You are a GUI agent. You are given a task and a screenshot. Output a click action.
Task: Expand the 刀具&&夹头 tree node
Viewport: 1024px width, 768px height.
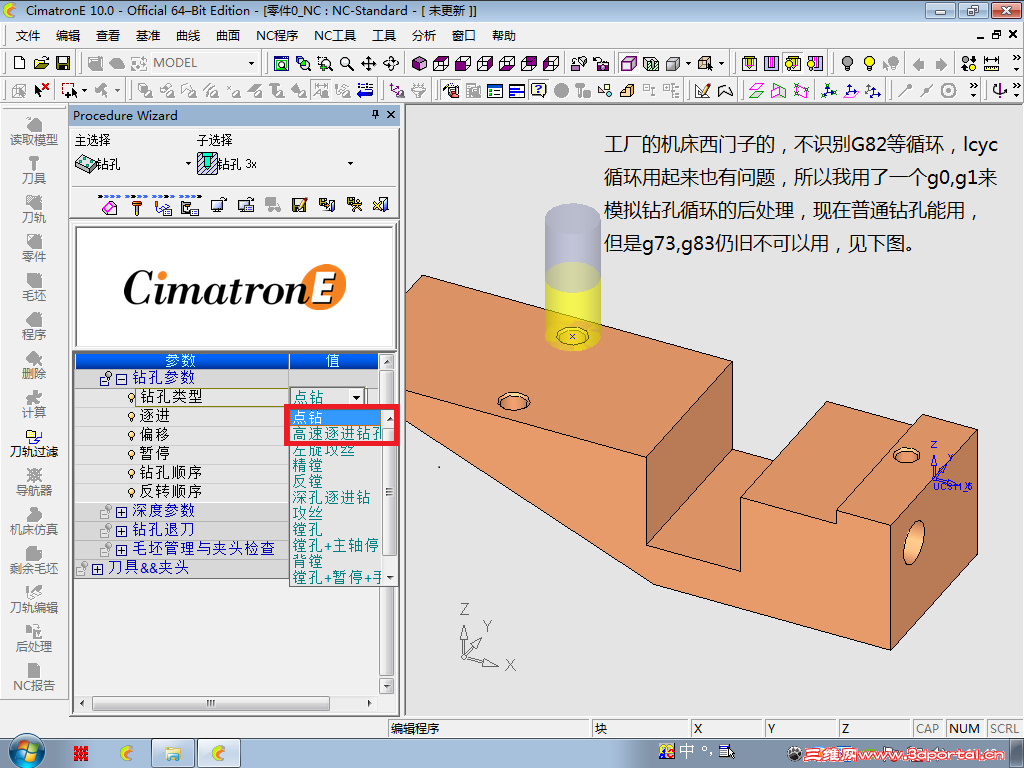pos(97,569)
